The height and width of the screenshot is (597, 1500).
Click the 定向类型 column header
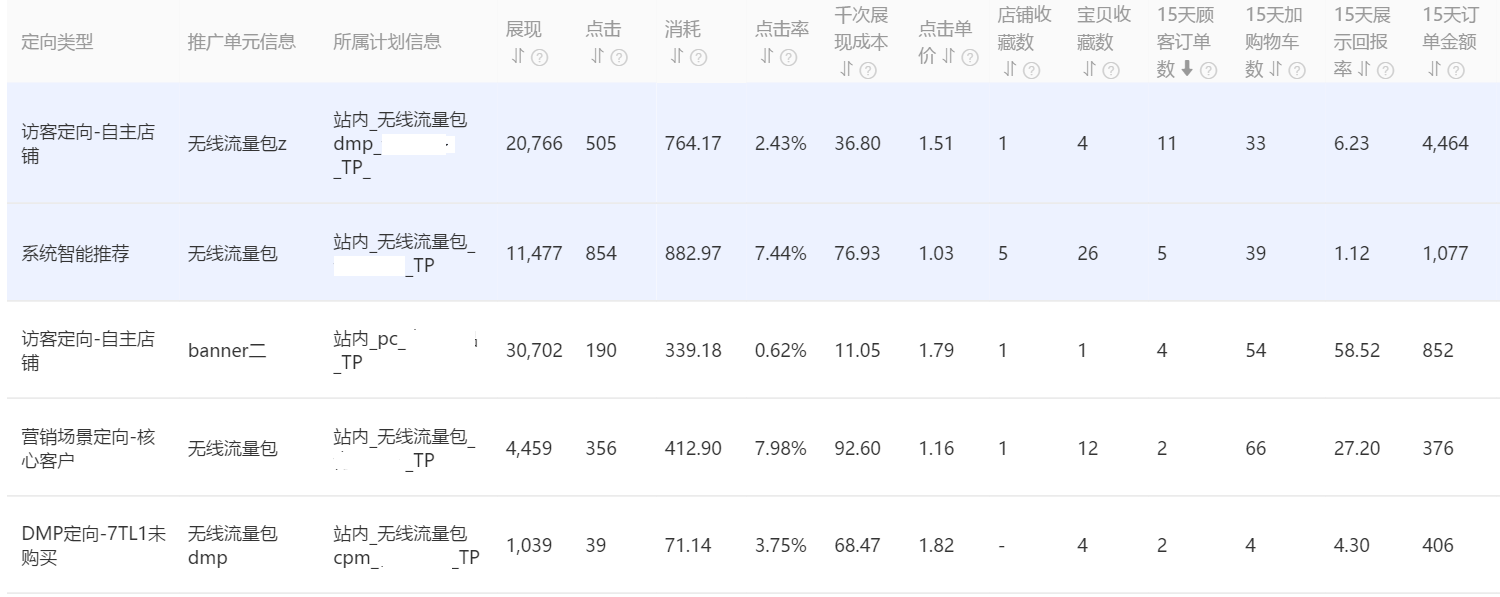58,42
